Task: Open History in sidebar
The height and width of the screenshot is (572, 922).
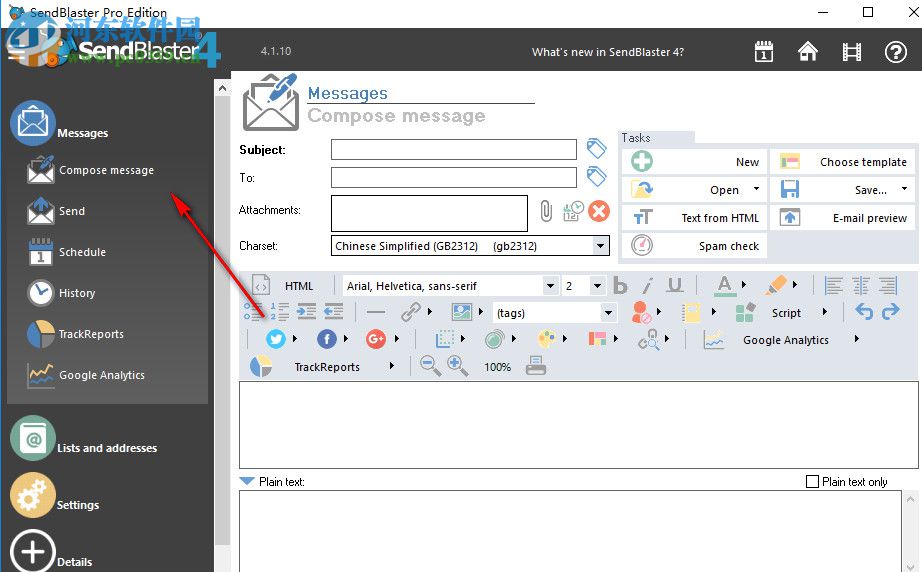Action: click(x=62, y=293)
